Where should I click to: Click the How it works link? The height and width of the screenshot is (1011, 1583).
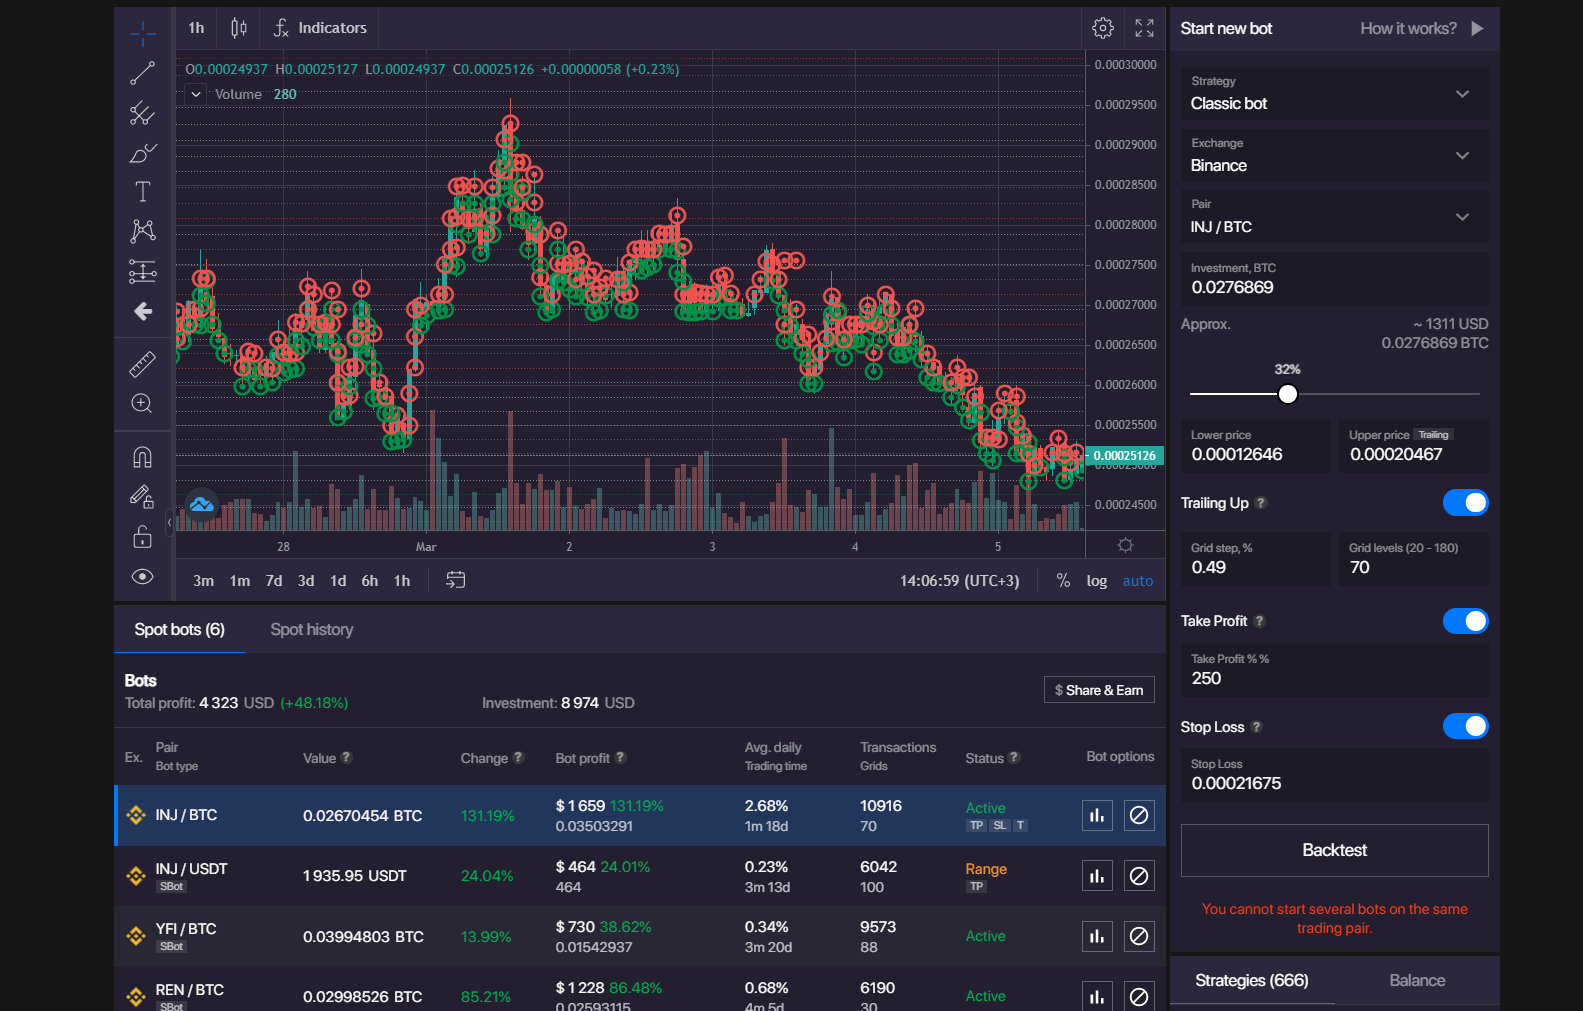[1408, 28]
